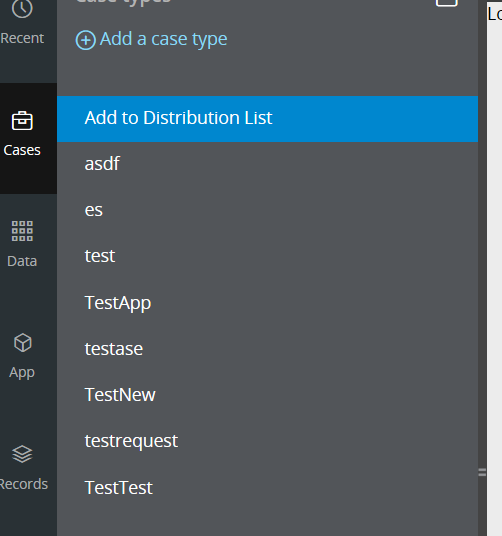Click the plus icon beside Add a case type
502x536 pixels.
tap(85, 40)
